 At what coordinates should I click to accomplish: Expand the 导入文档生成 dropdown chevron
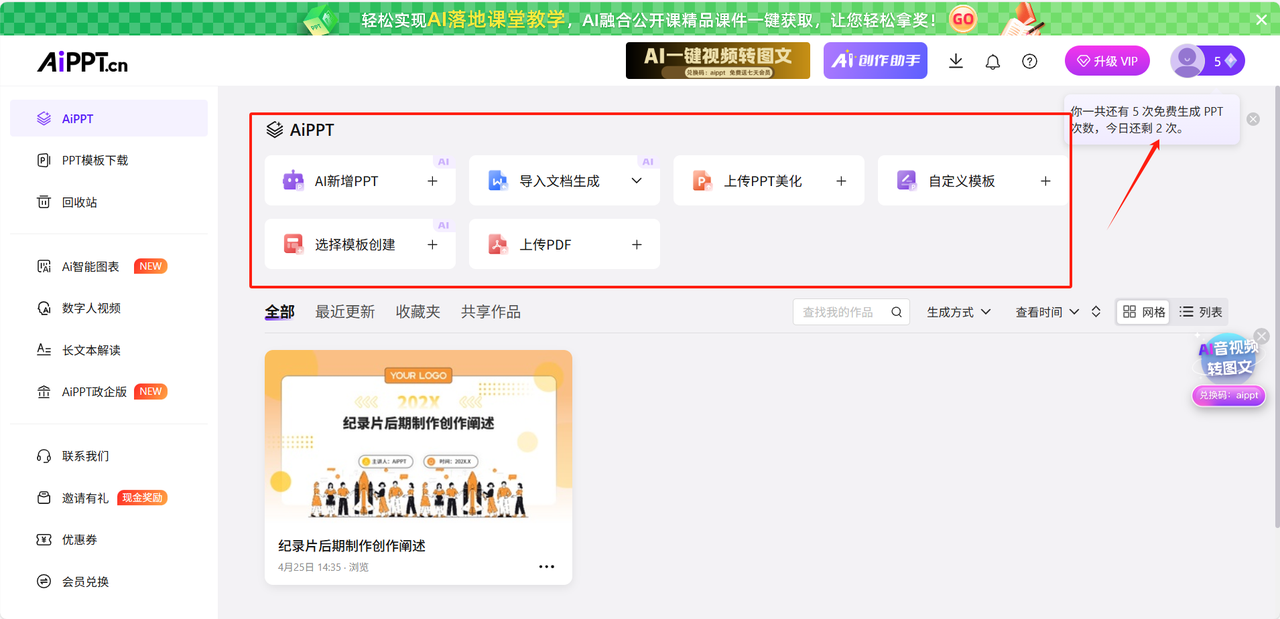click(x=636, y=181)
